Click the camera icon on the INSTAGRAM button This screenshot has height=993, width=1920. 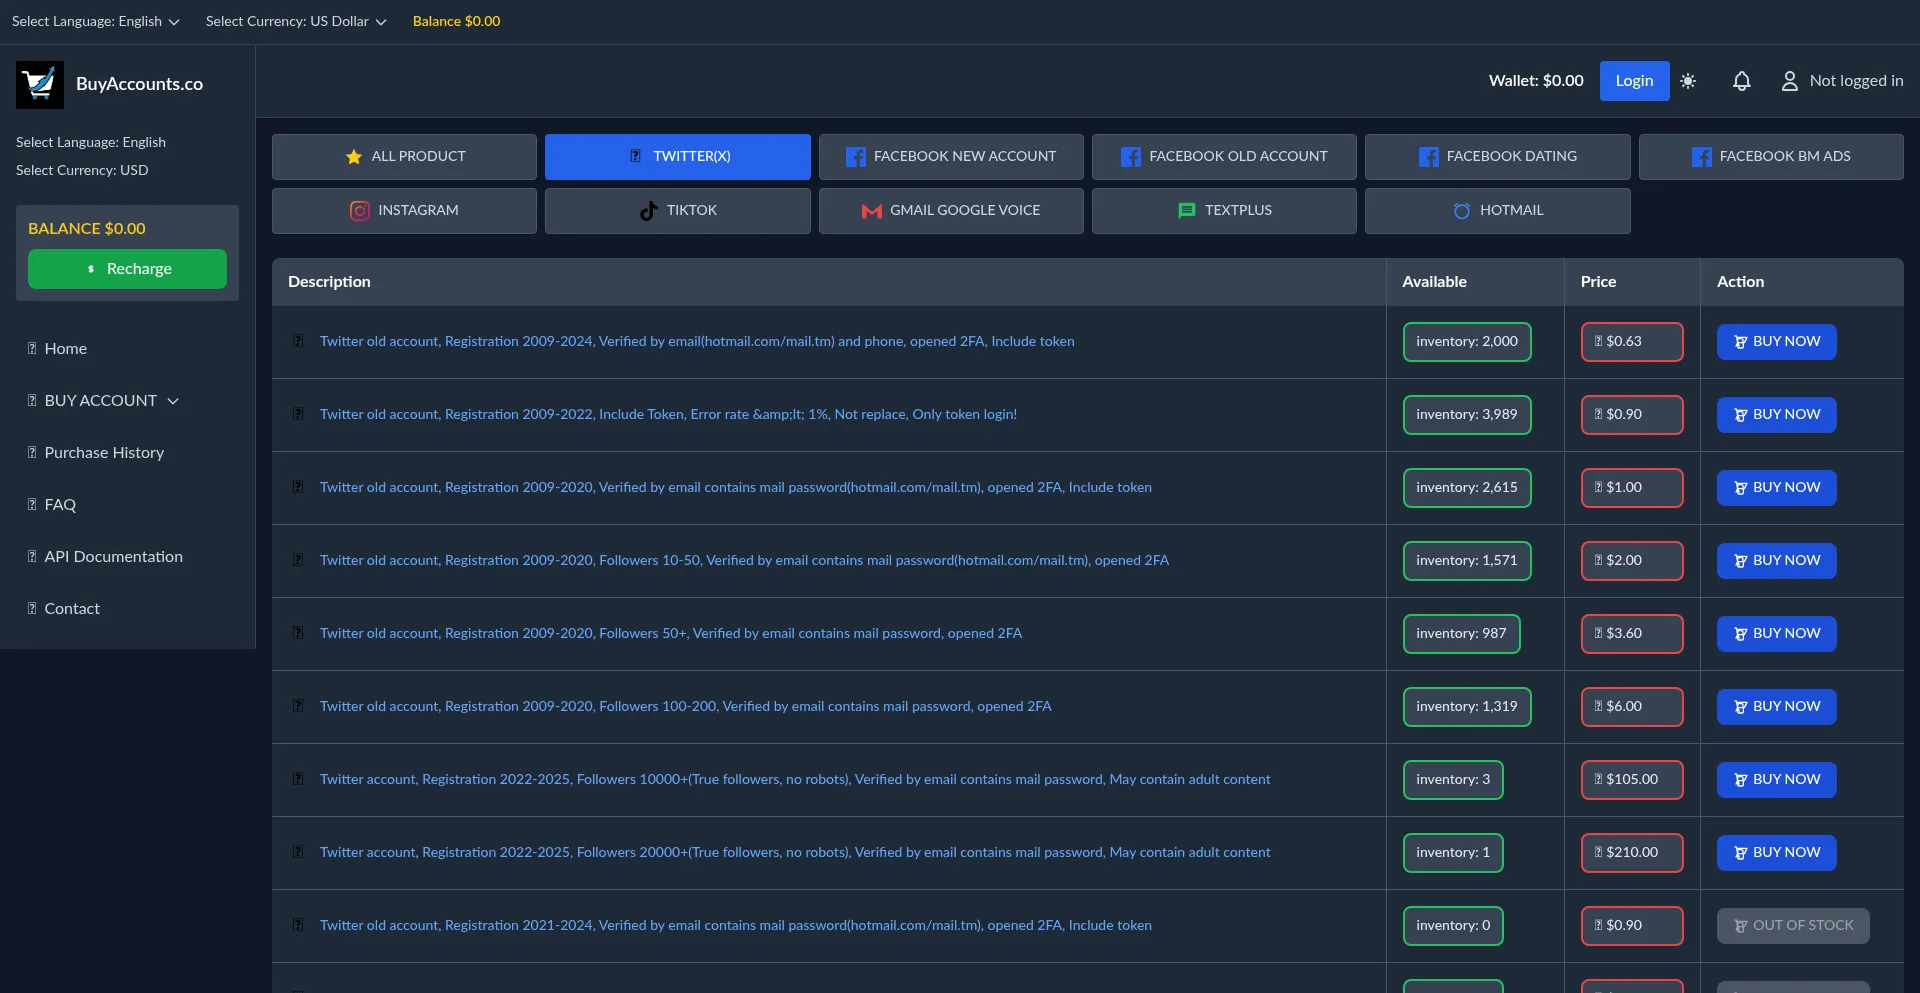click(359, 210)
